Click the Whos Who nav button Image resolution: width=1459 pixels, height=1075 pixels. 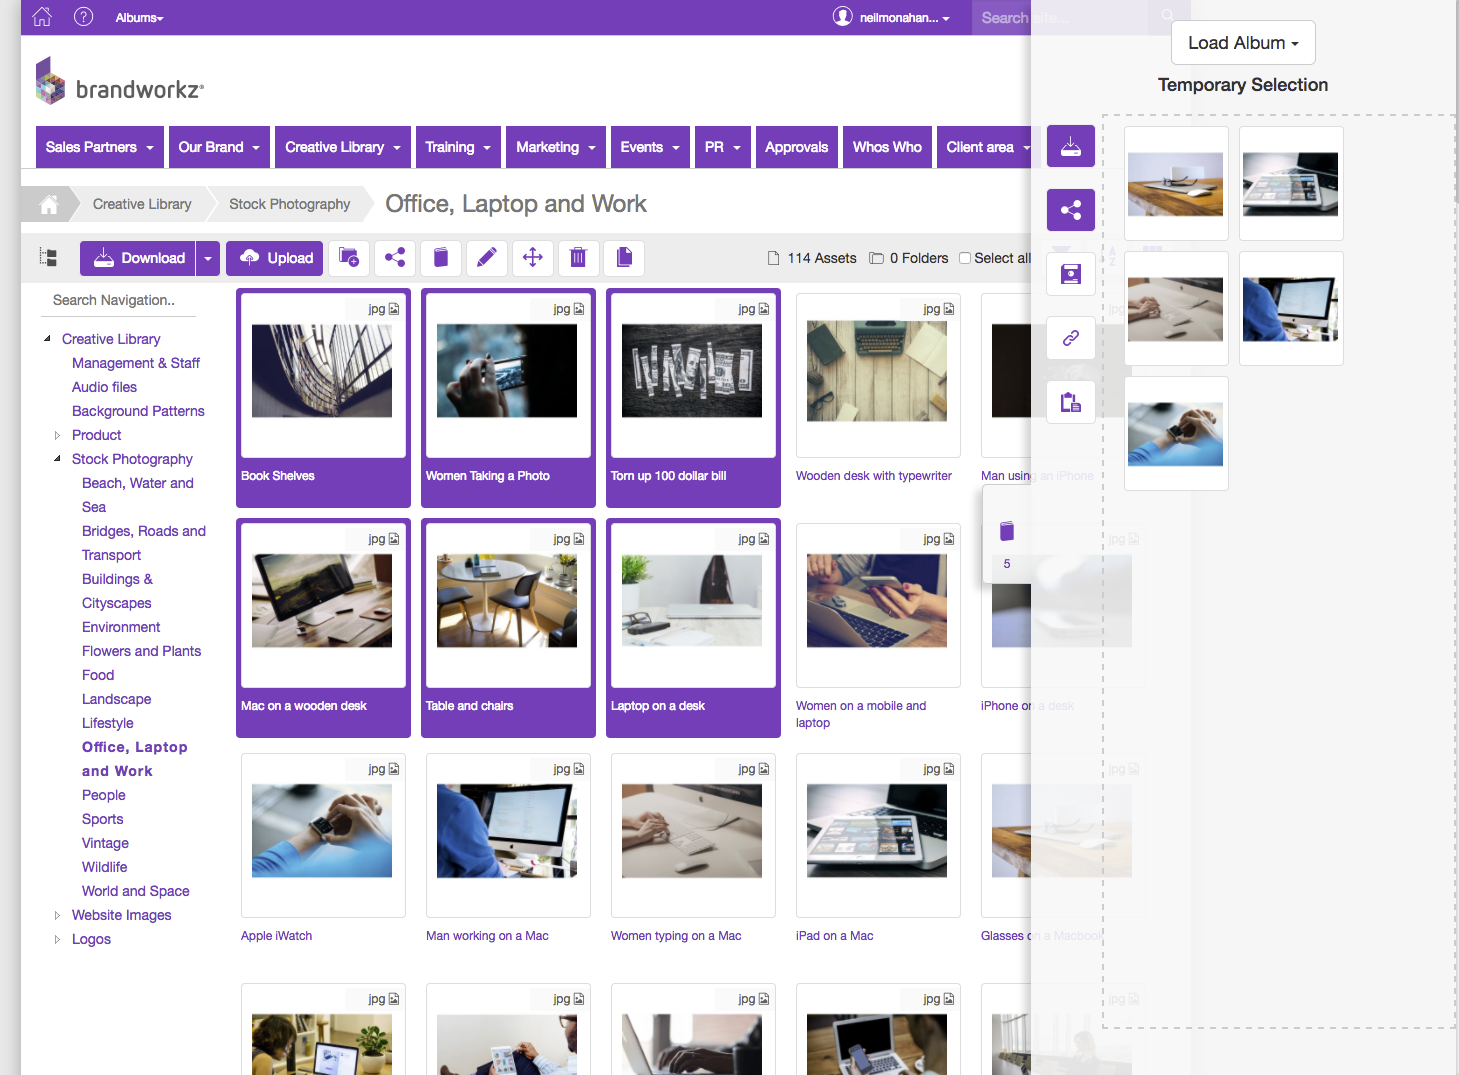pyautogui.click(x=887, y=147)
